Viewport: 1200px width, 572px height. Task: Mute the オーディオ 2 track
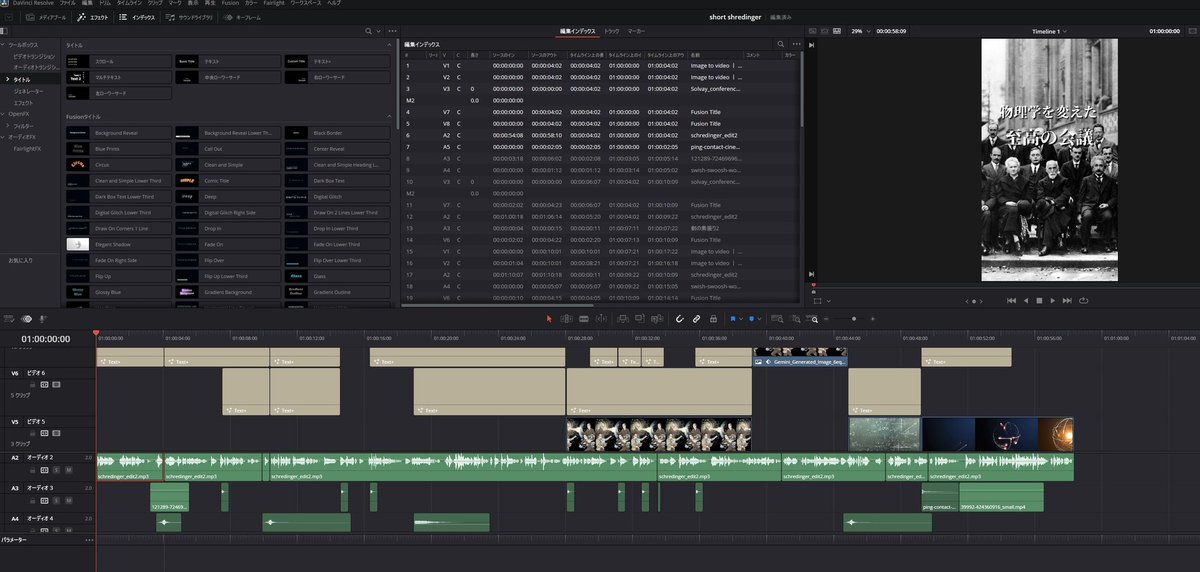(70, 468)
